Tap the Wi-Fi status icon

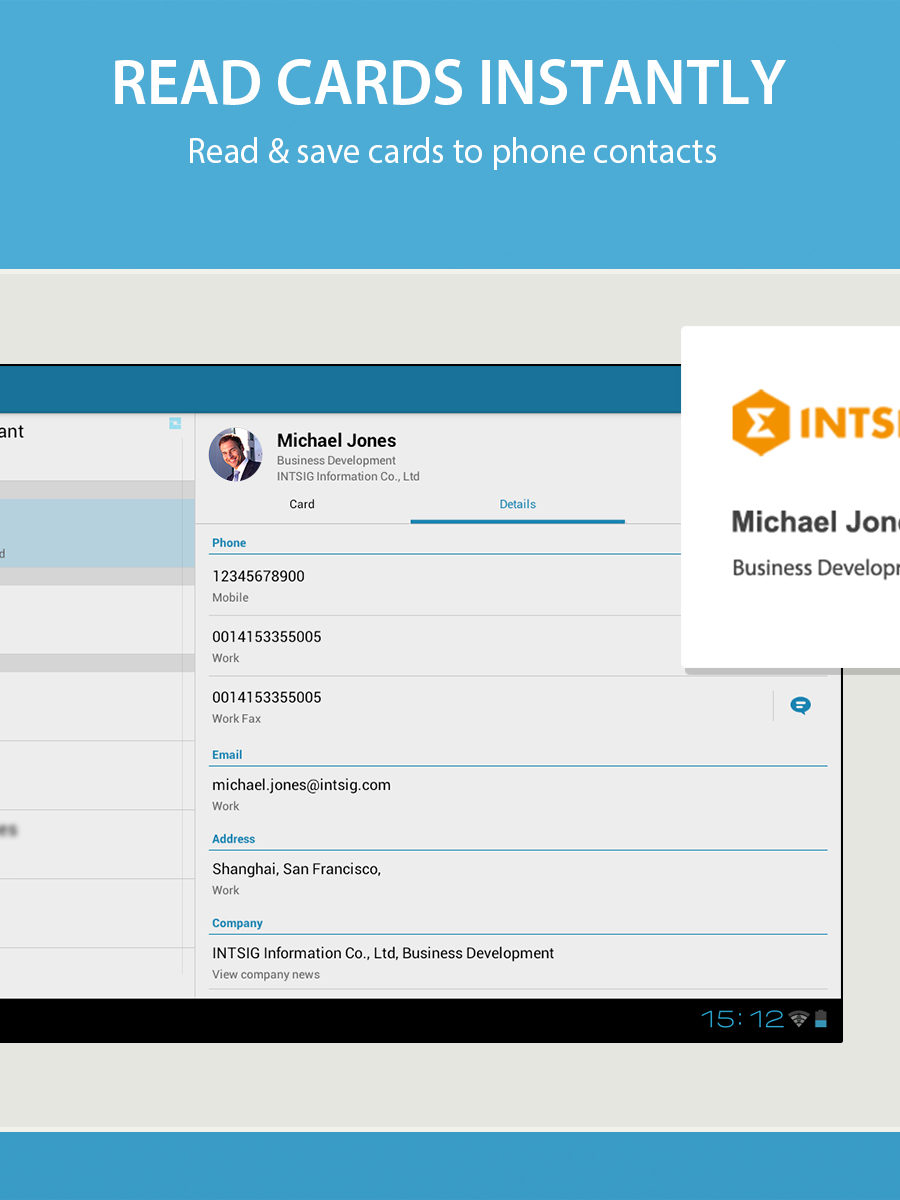coord(798,1019)
